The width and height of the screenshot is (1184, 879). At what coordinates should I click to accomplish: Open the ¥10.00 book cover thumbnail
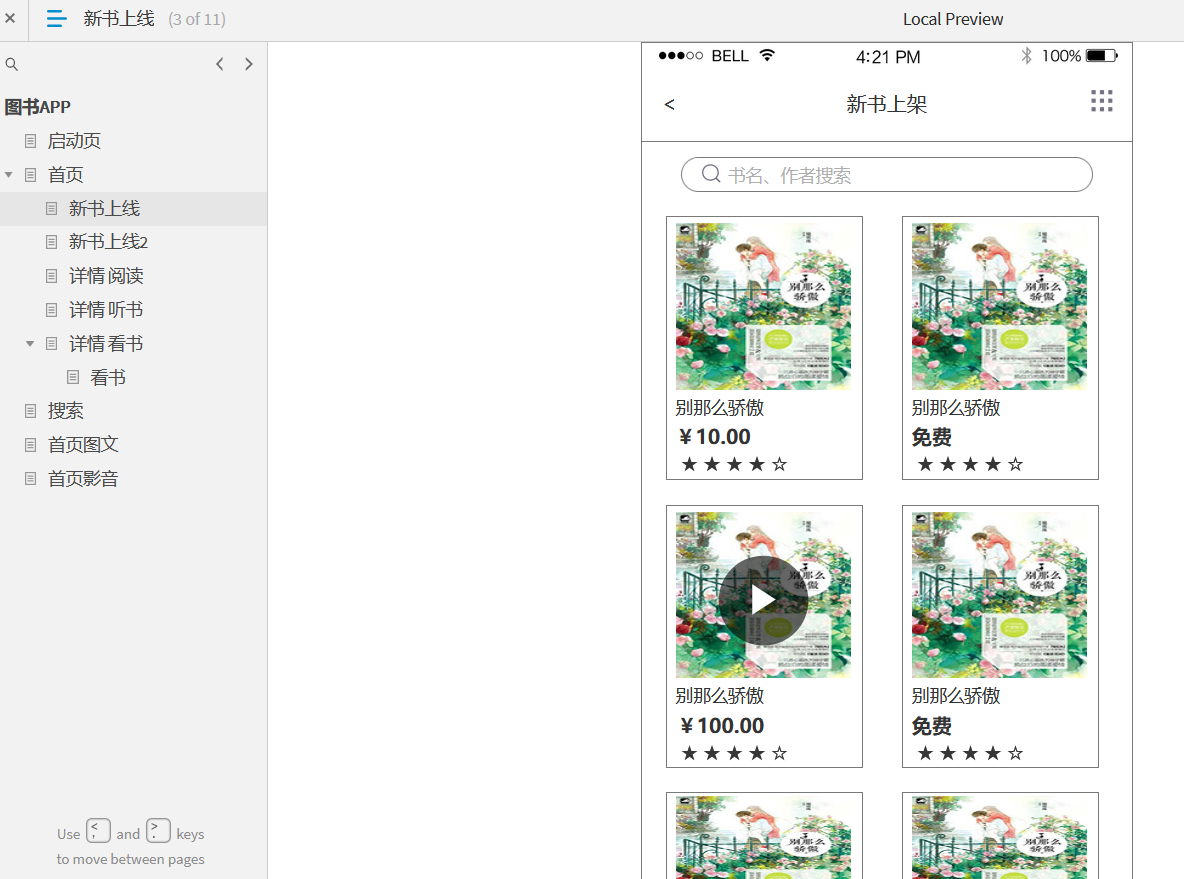[x=763, y=306]
